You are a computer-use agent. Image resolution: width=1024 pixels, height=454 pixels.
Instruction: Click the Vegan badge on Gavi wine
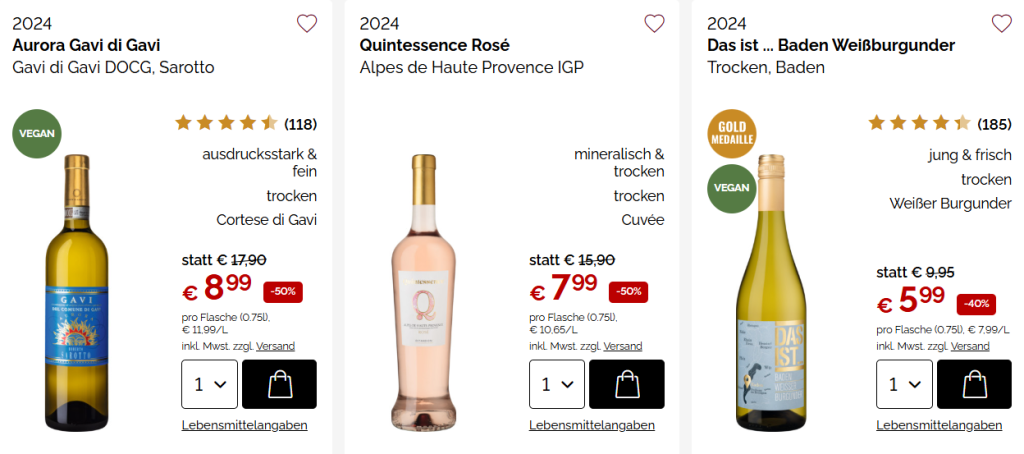click(x=37, y=133)
